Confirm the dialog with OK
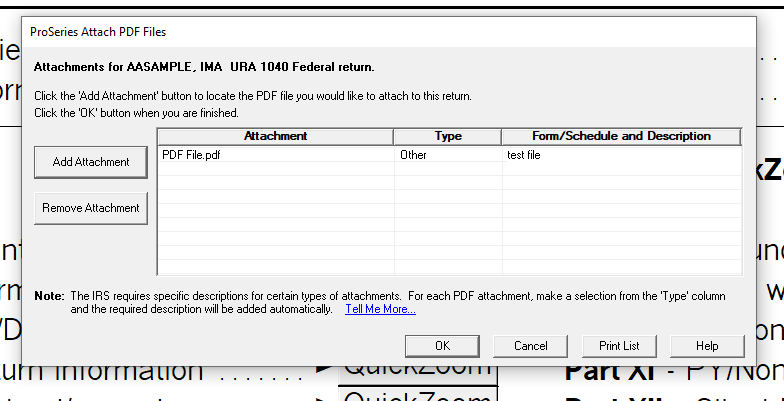784x401 pixels. pos(442,346)
